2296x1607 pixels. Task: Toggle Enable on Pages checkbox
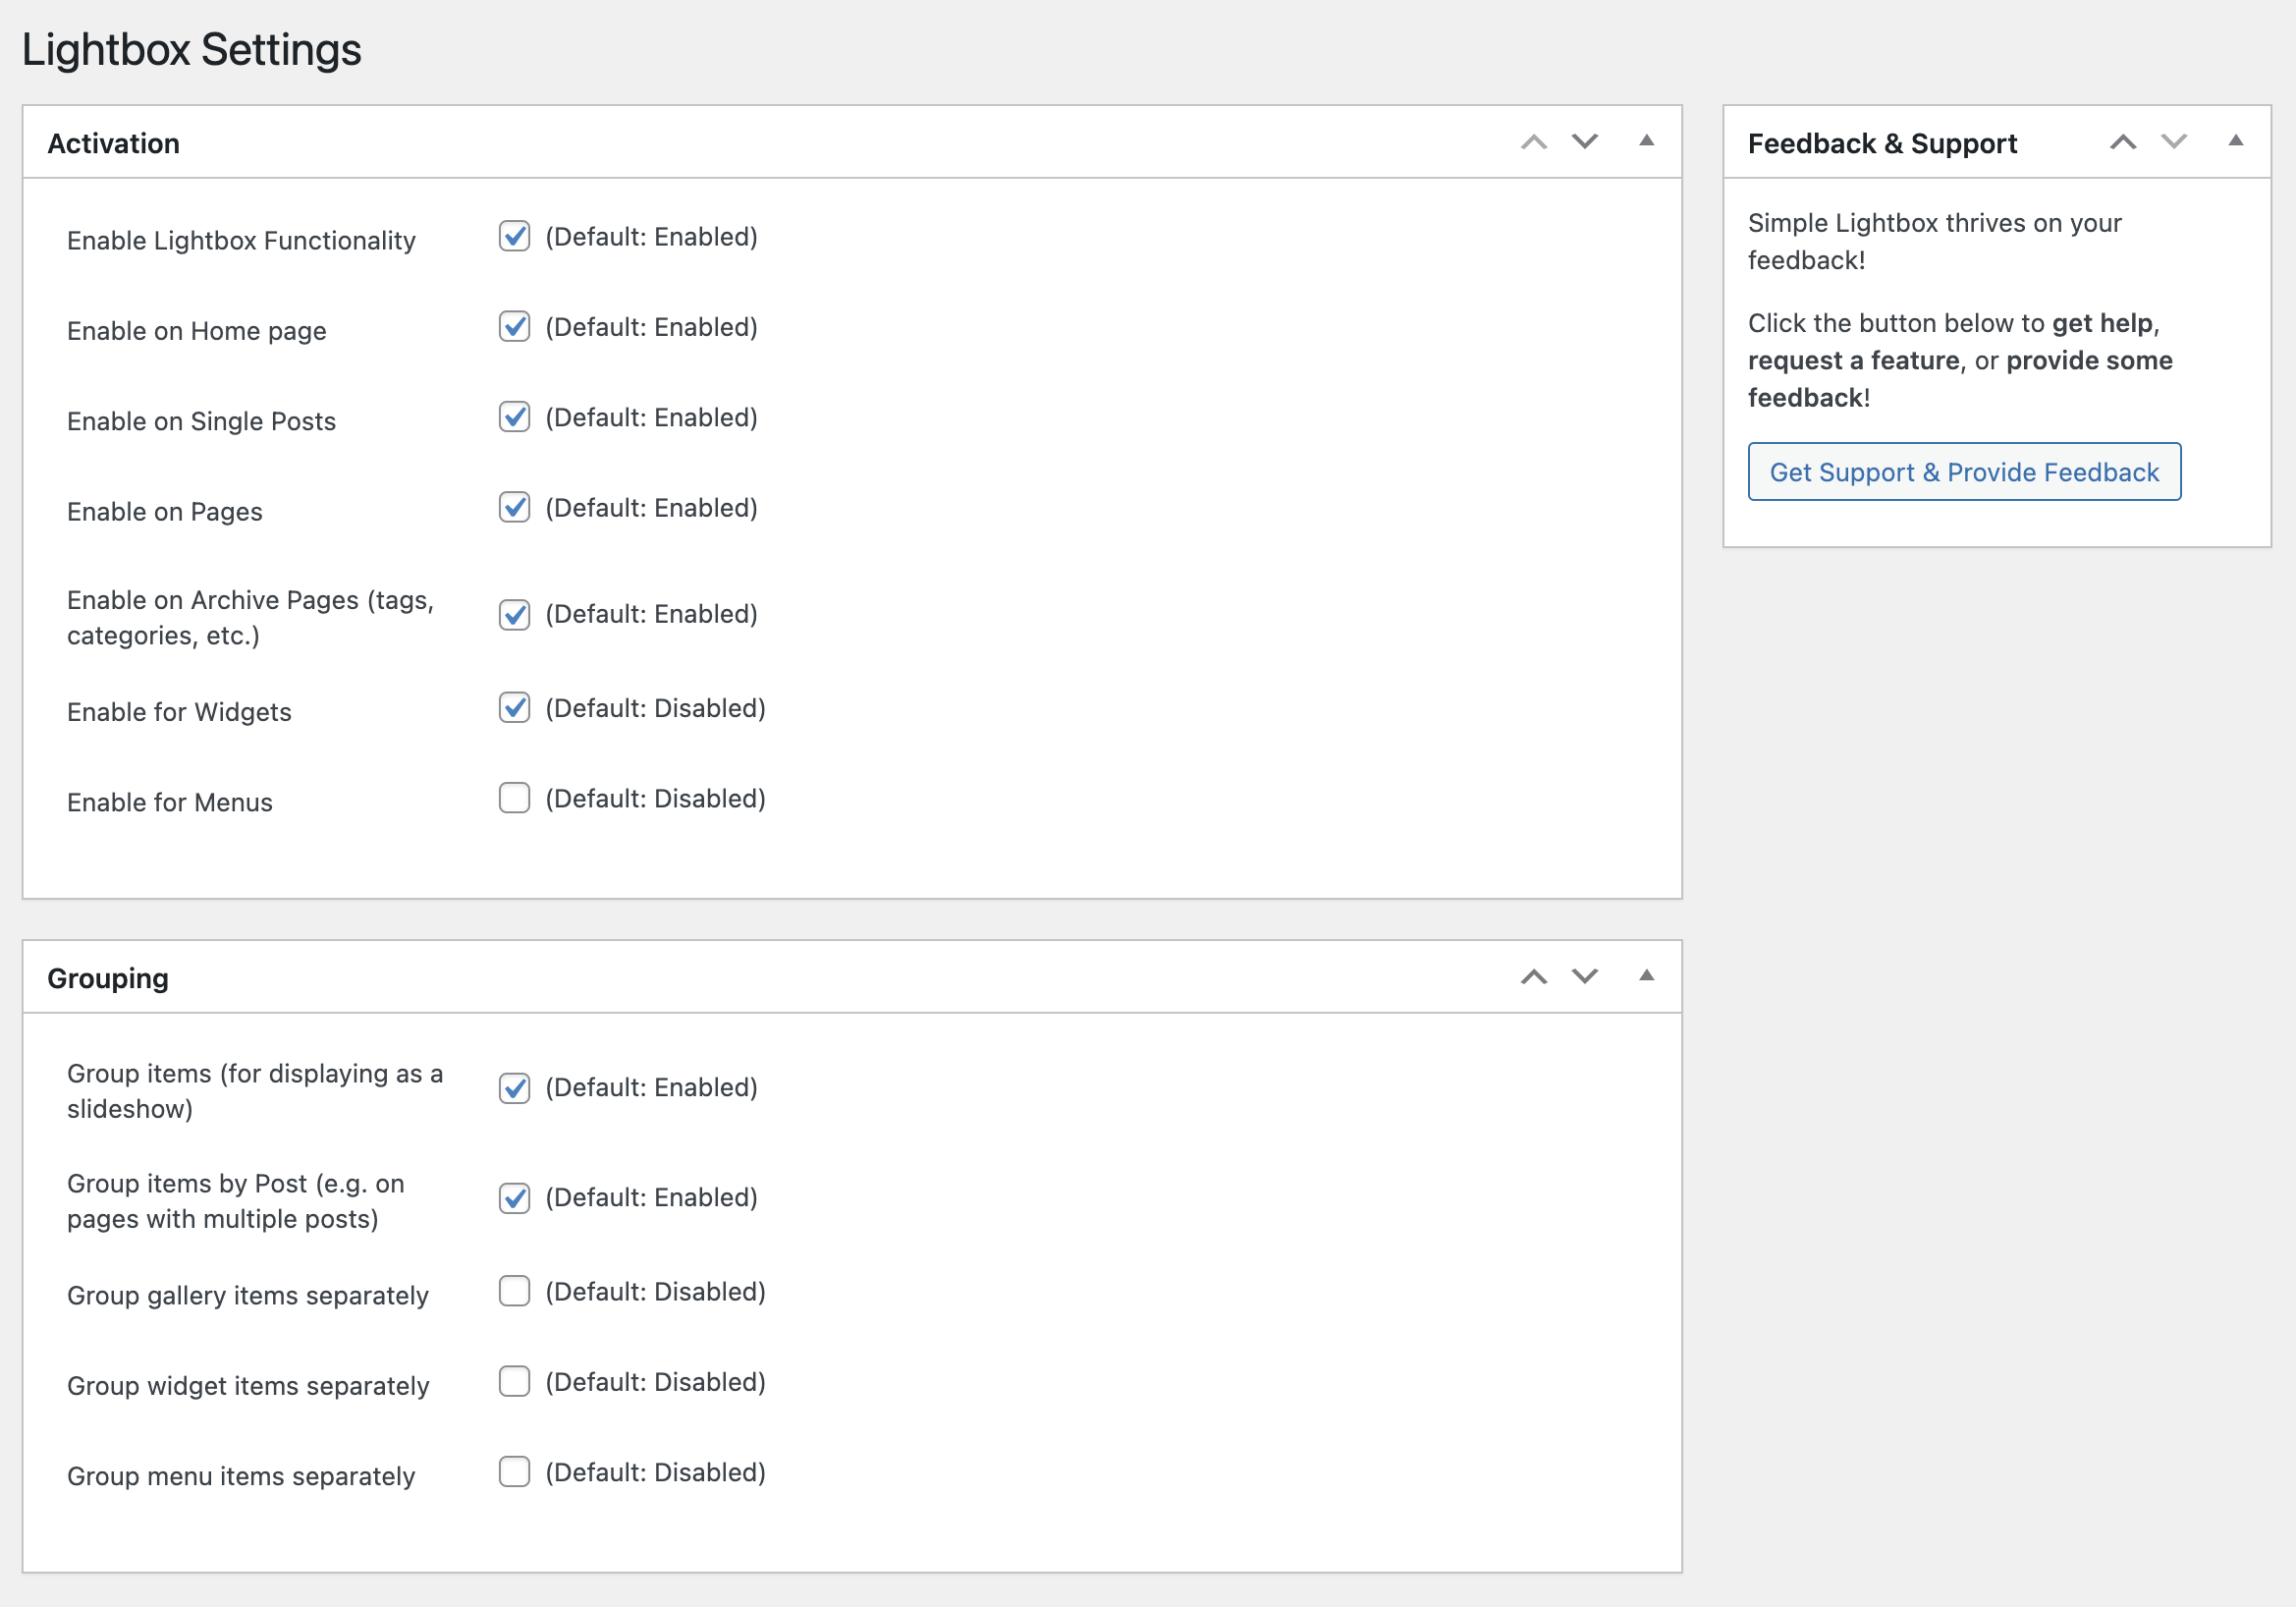point(514,508)
